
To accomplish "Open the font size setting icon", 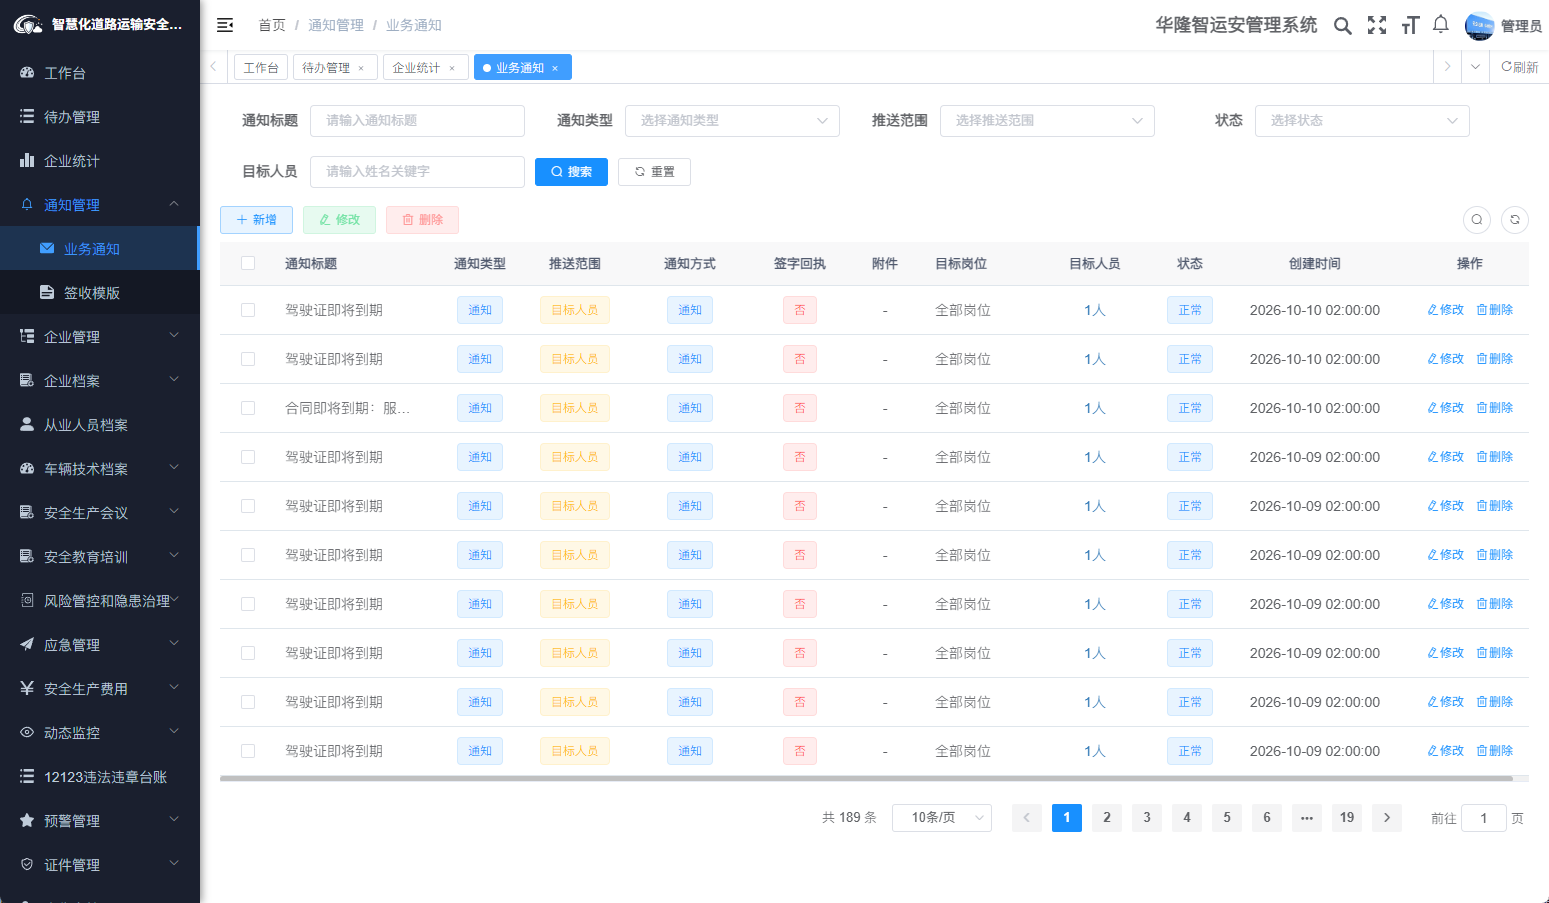I will 1410,26.
